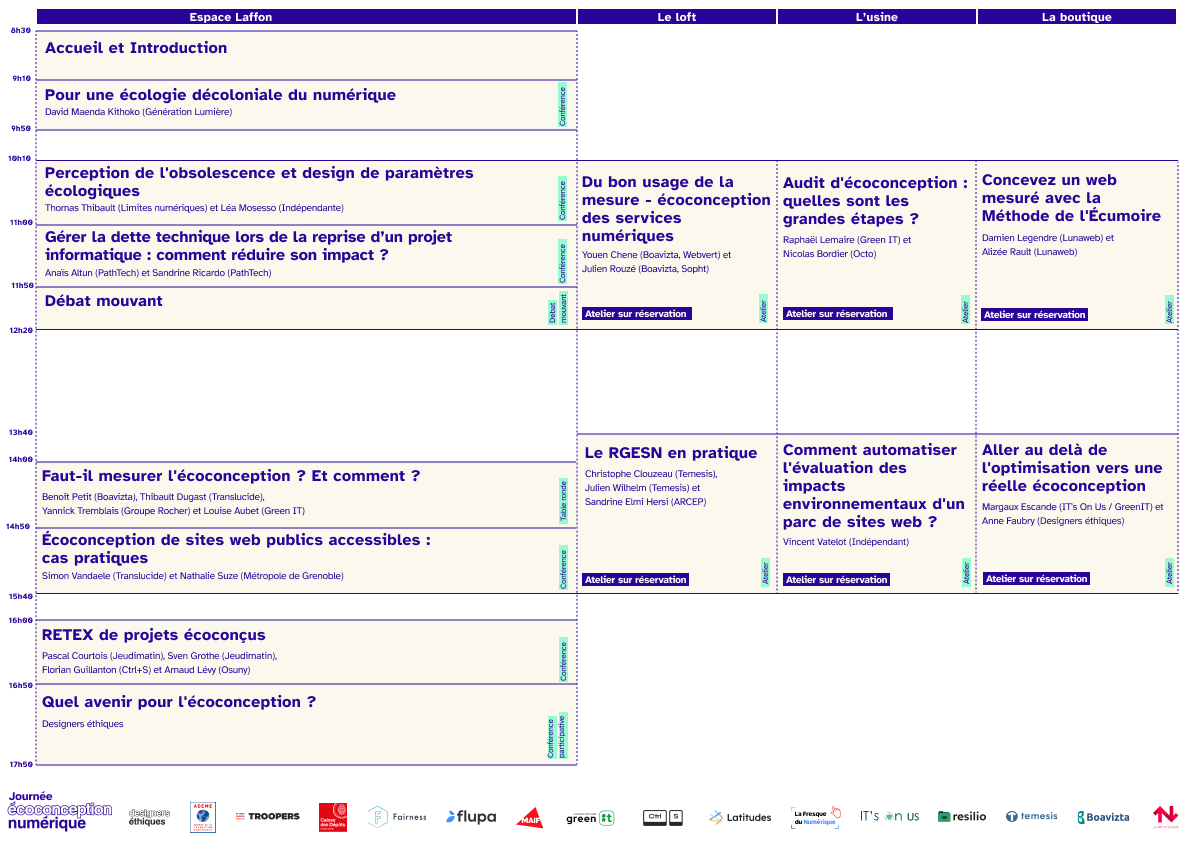Click speaker line 'Anaïs Altun (PathTech) et Sandrine Ricardo'

coord(158,273)
